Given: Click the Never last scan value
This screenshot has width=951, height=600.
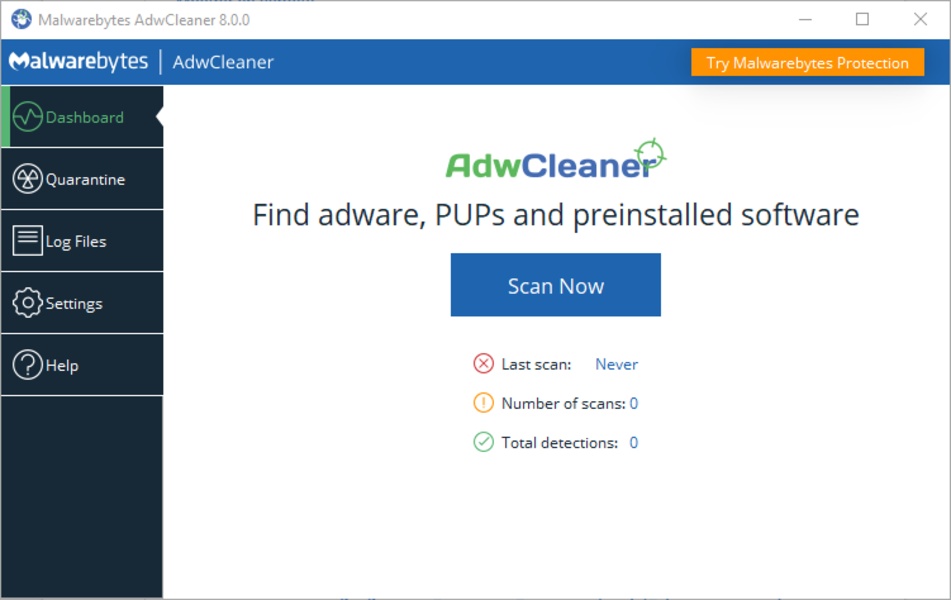Looking at the screenshot, I should (616, 364).
